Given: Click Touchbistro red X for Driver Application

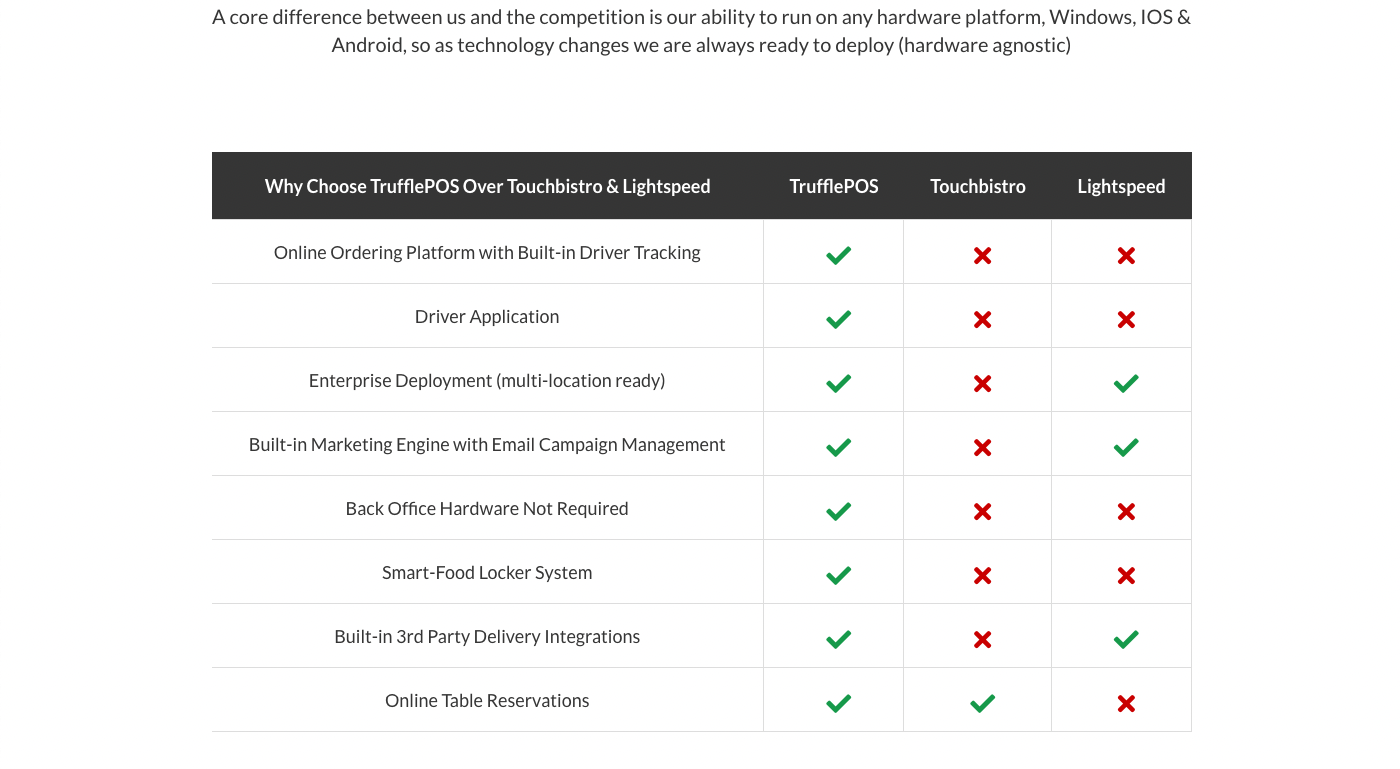Looking at the screenshot, I should click(982, 319).
